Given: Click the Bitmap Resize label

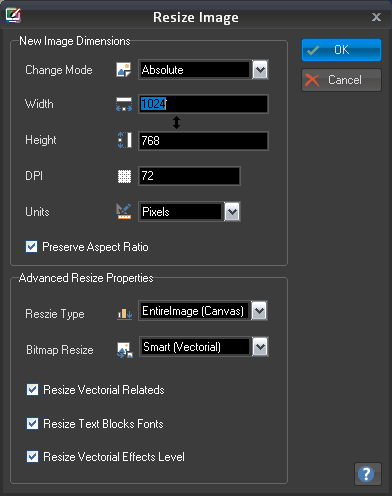Looking at the screenshot, I should click(x=60, y=350).
